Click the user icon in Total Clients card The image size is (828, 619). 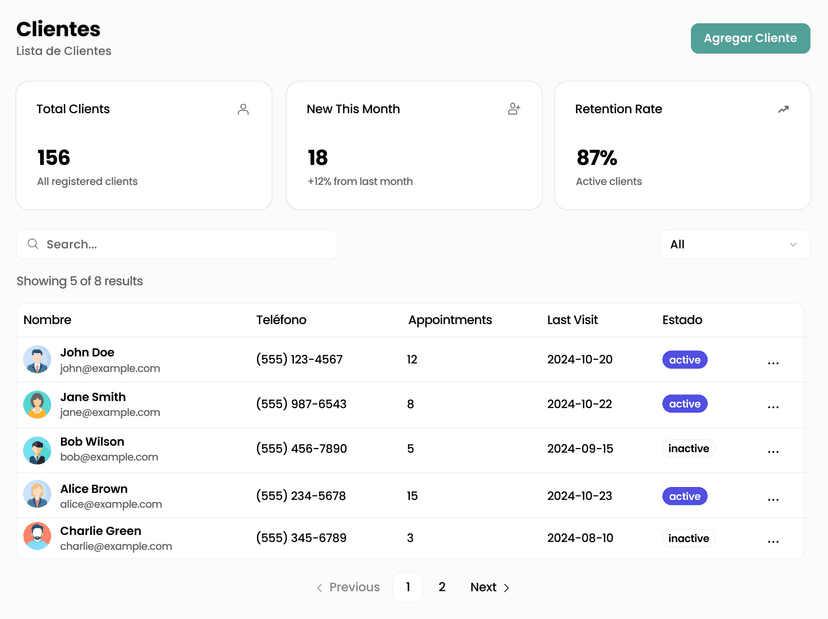tap(243, 109)
